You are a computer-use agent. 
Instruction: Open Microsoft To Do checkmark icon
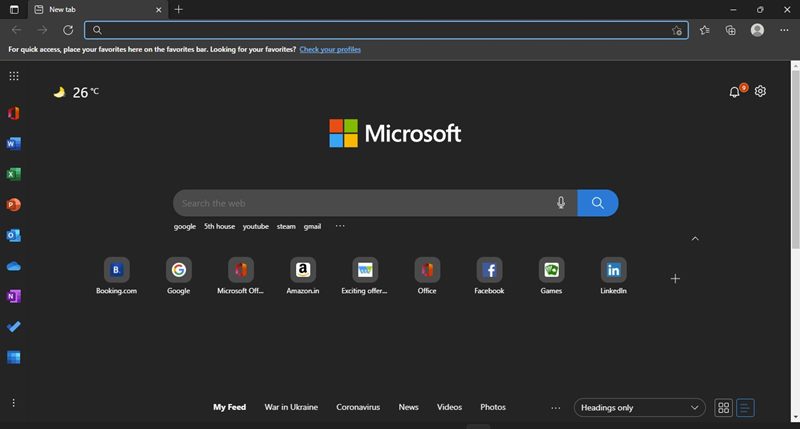(14, 326)
